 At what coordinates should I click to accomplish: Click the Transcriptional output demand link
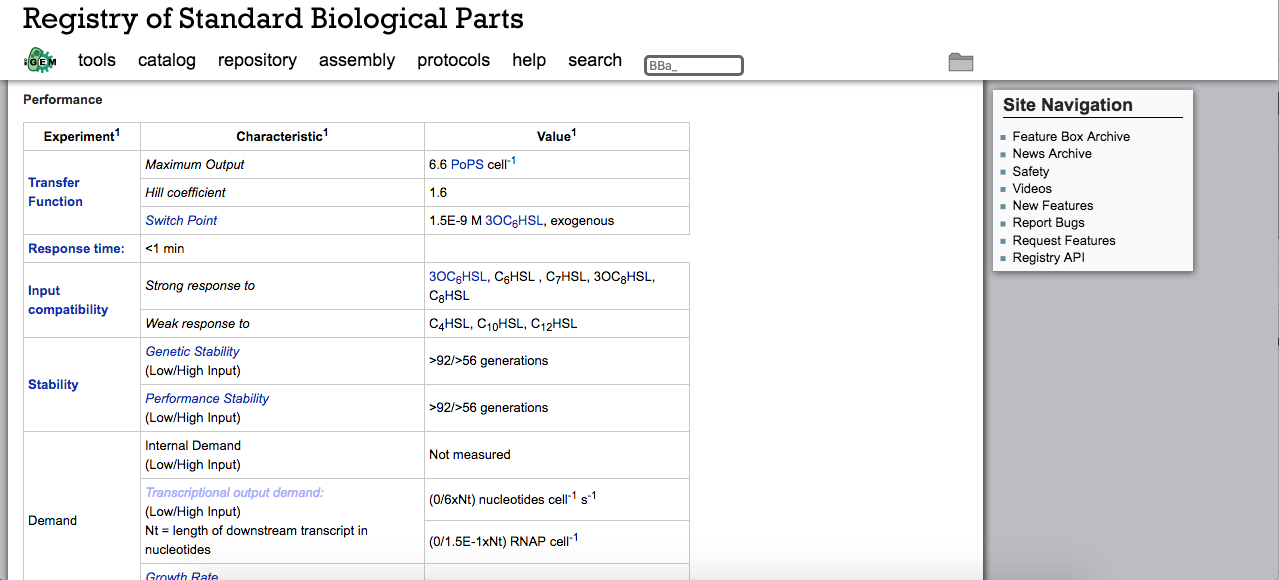pyautogui.click(x=234, y=492)
